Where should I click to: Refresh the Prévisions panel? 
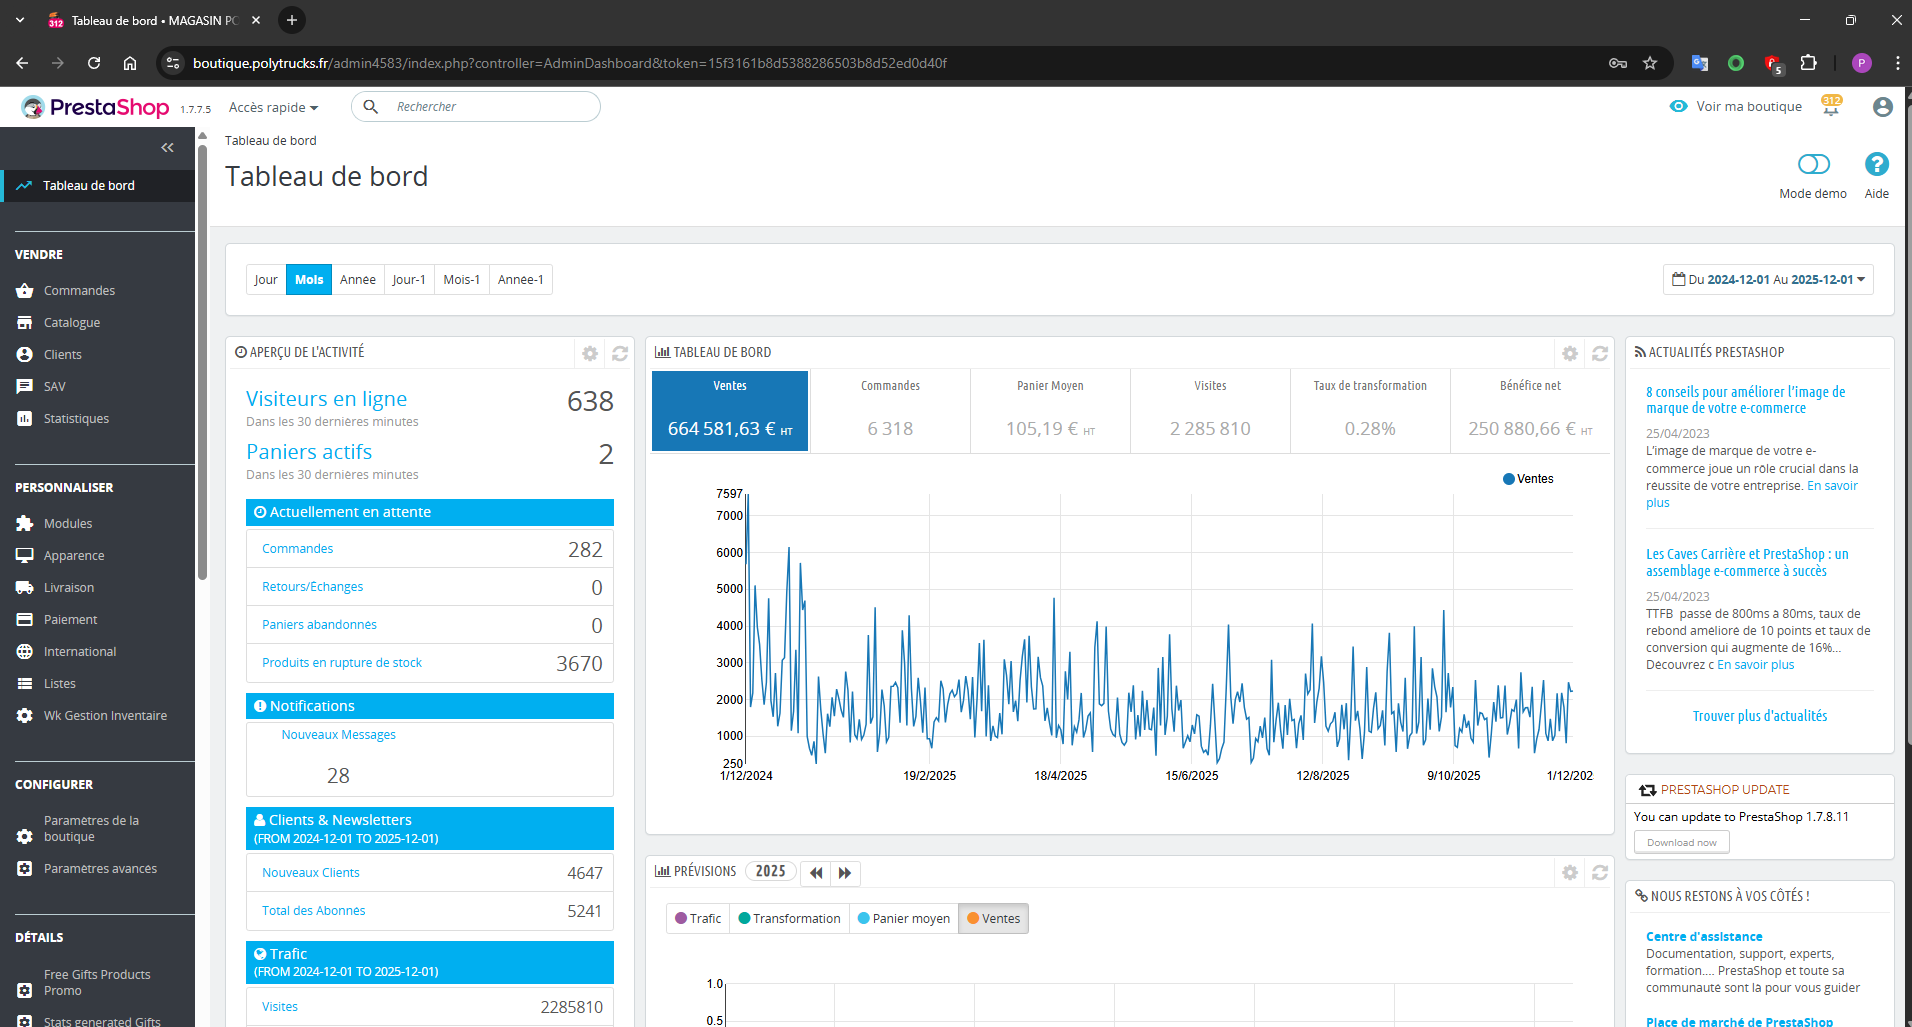(x=1600, y=873)
